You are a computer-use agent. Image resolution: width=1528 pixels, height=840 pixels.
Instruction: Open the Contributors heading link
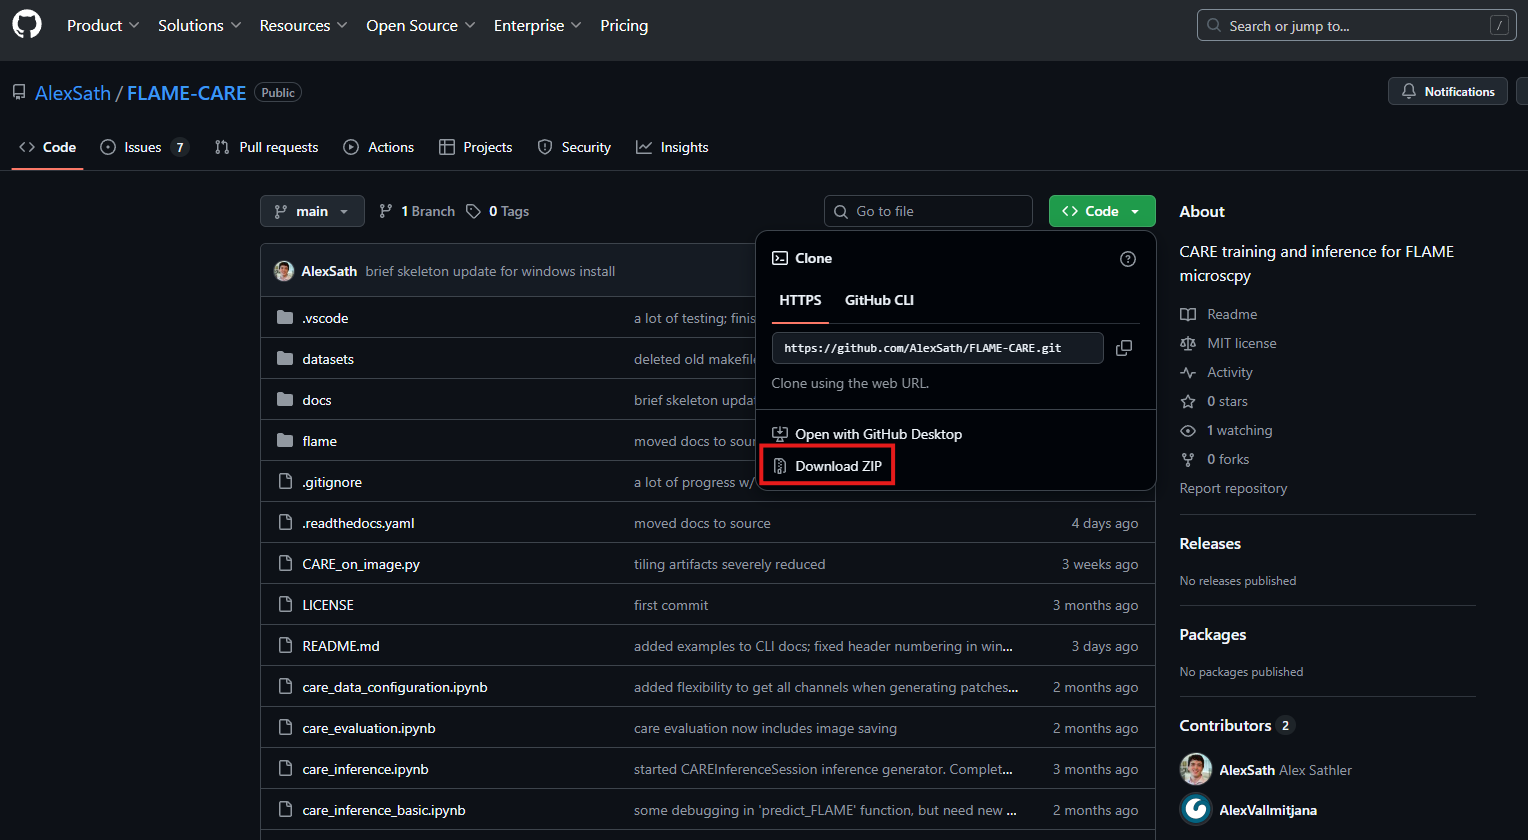(x=1236, y=725)
